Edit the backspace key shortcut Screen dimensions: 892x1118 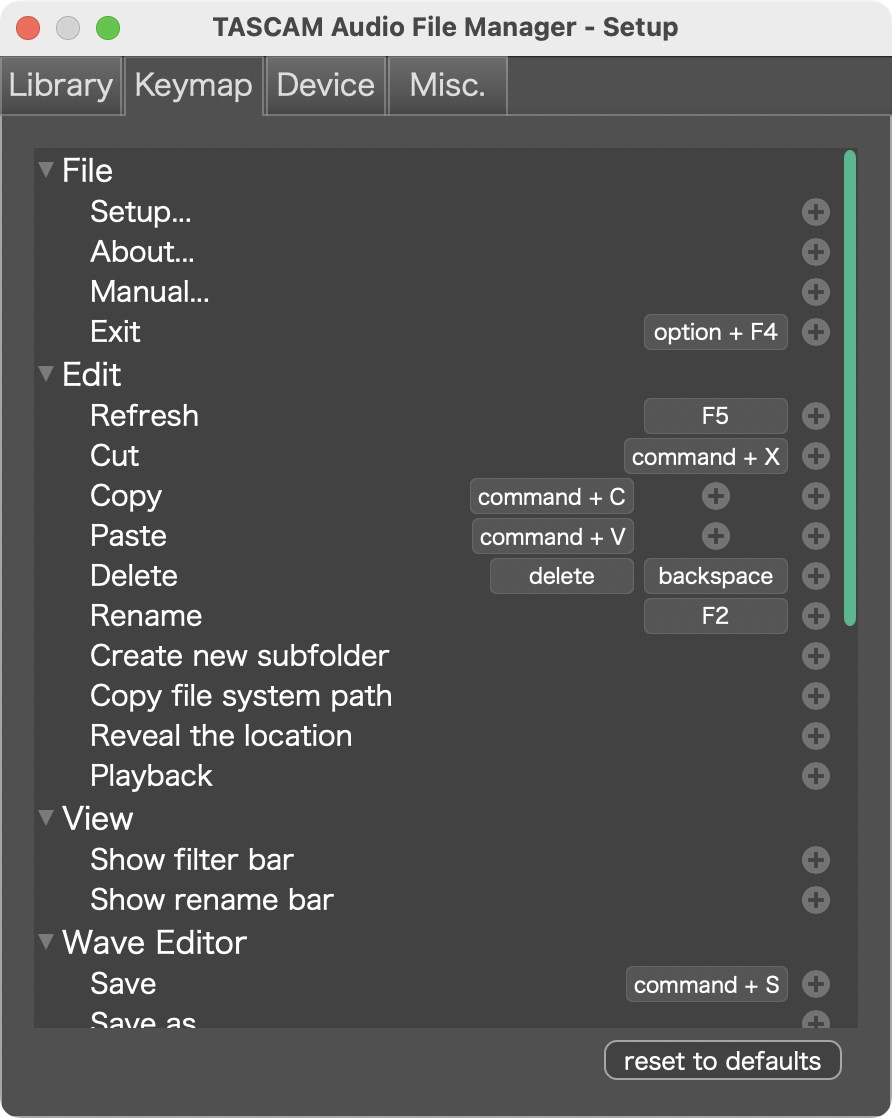coord(716,576)
